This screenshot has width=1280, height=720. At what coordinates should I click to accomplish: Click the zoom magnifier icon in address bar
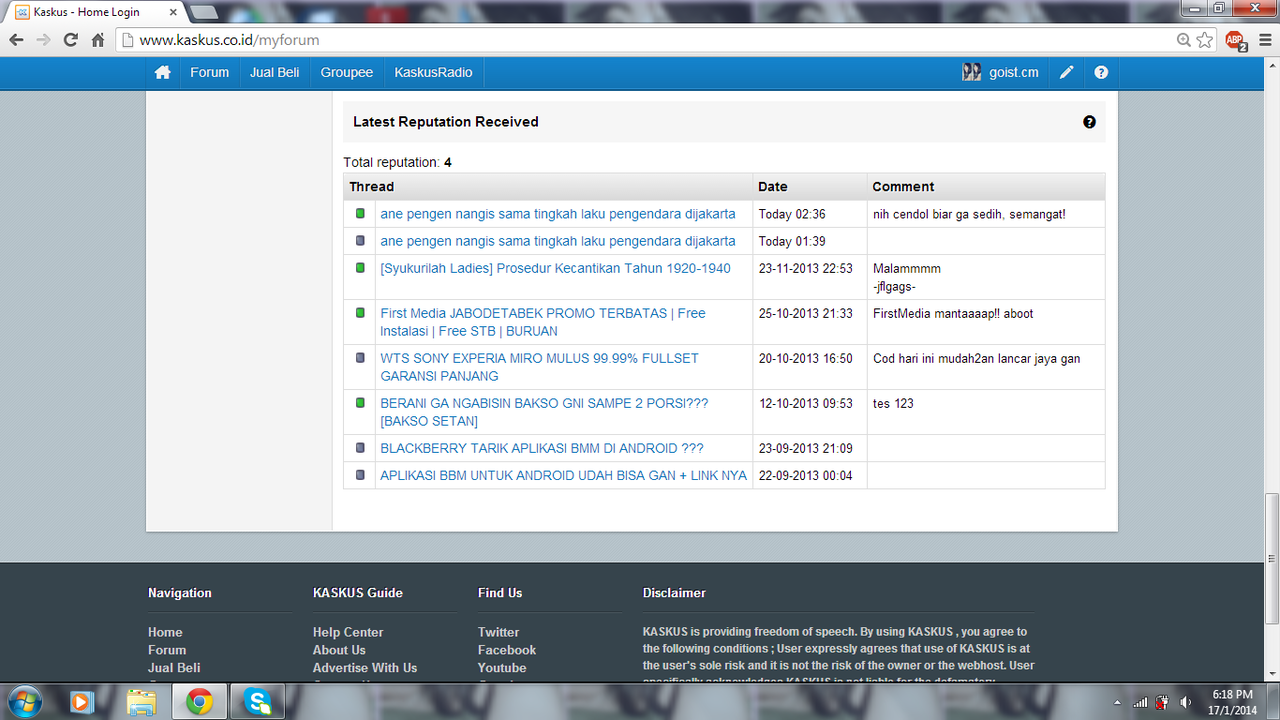pos(1184,40)
